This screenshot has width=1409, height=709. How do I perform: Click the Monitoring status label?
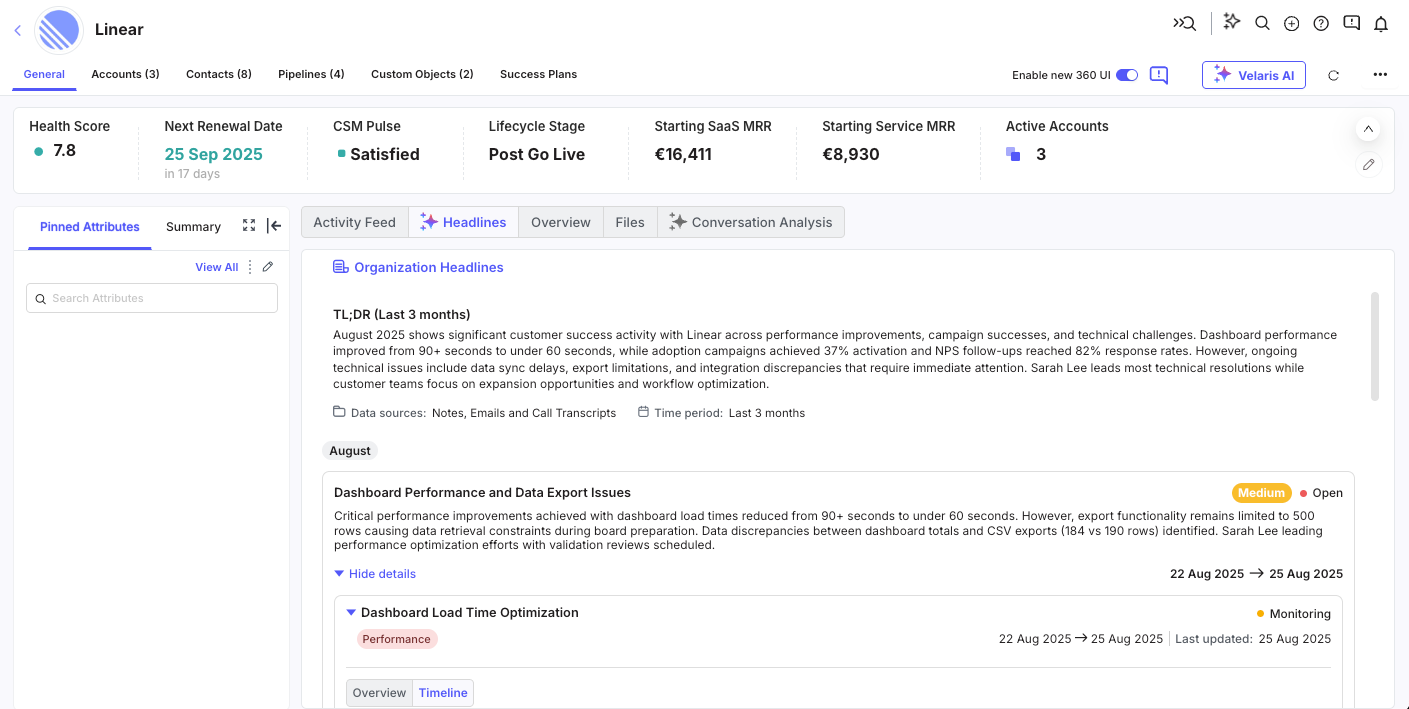tap(1294, 614)
